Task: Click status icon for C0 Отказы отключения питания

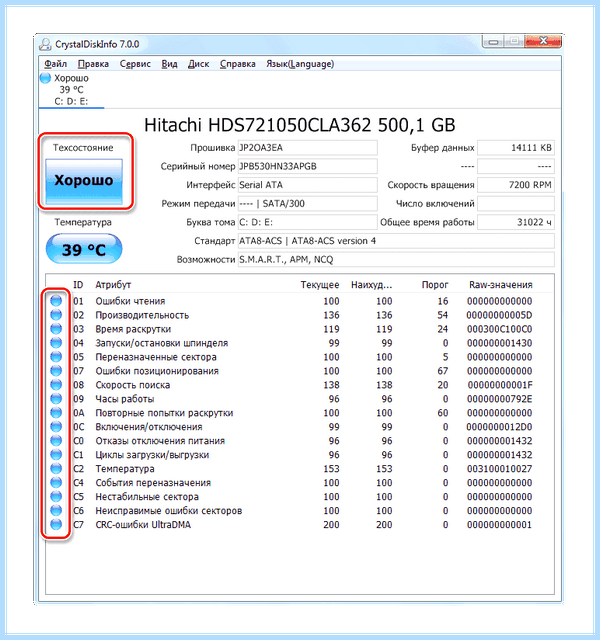Action: pos(56,440)
